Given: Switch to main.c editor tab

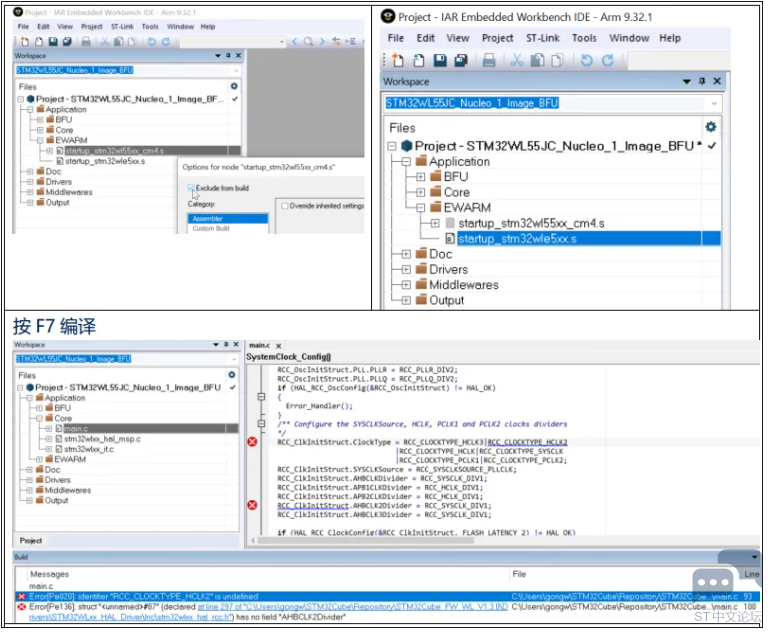Looking at the screenshot, I should click(x=260, y=345).
